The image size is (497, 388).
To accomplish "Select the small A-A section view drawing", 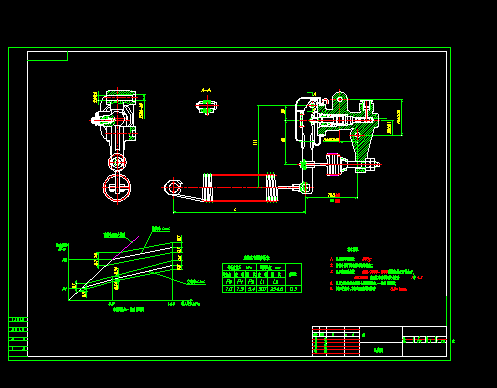I will (x=207, y=106).
